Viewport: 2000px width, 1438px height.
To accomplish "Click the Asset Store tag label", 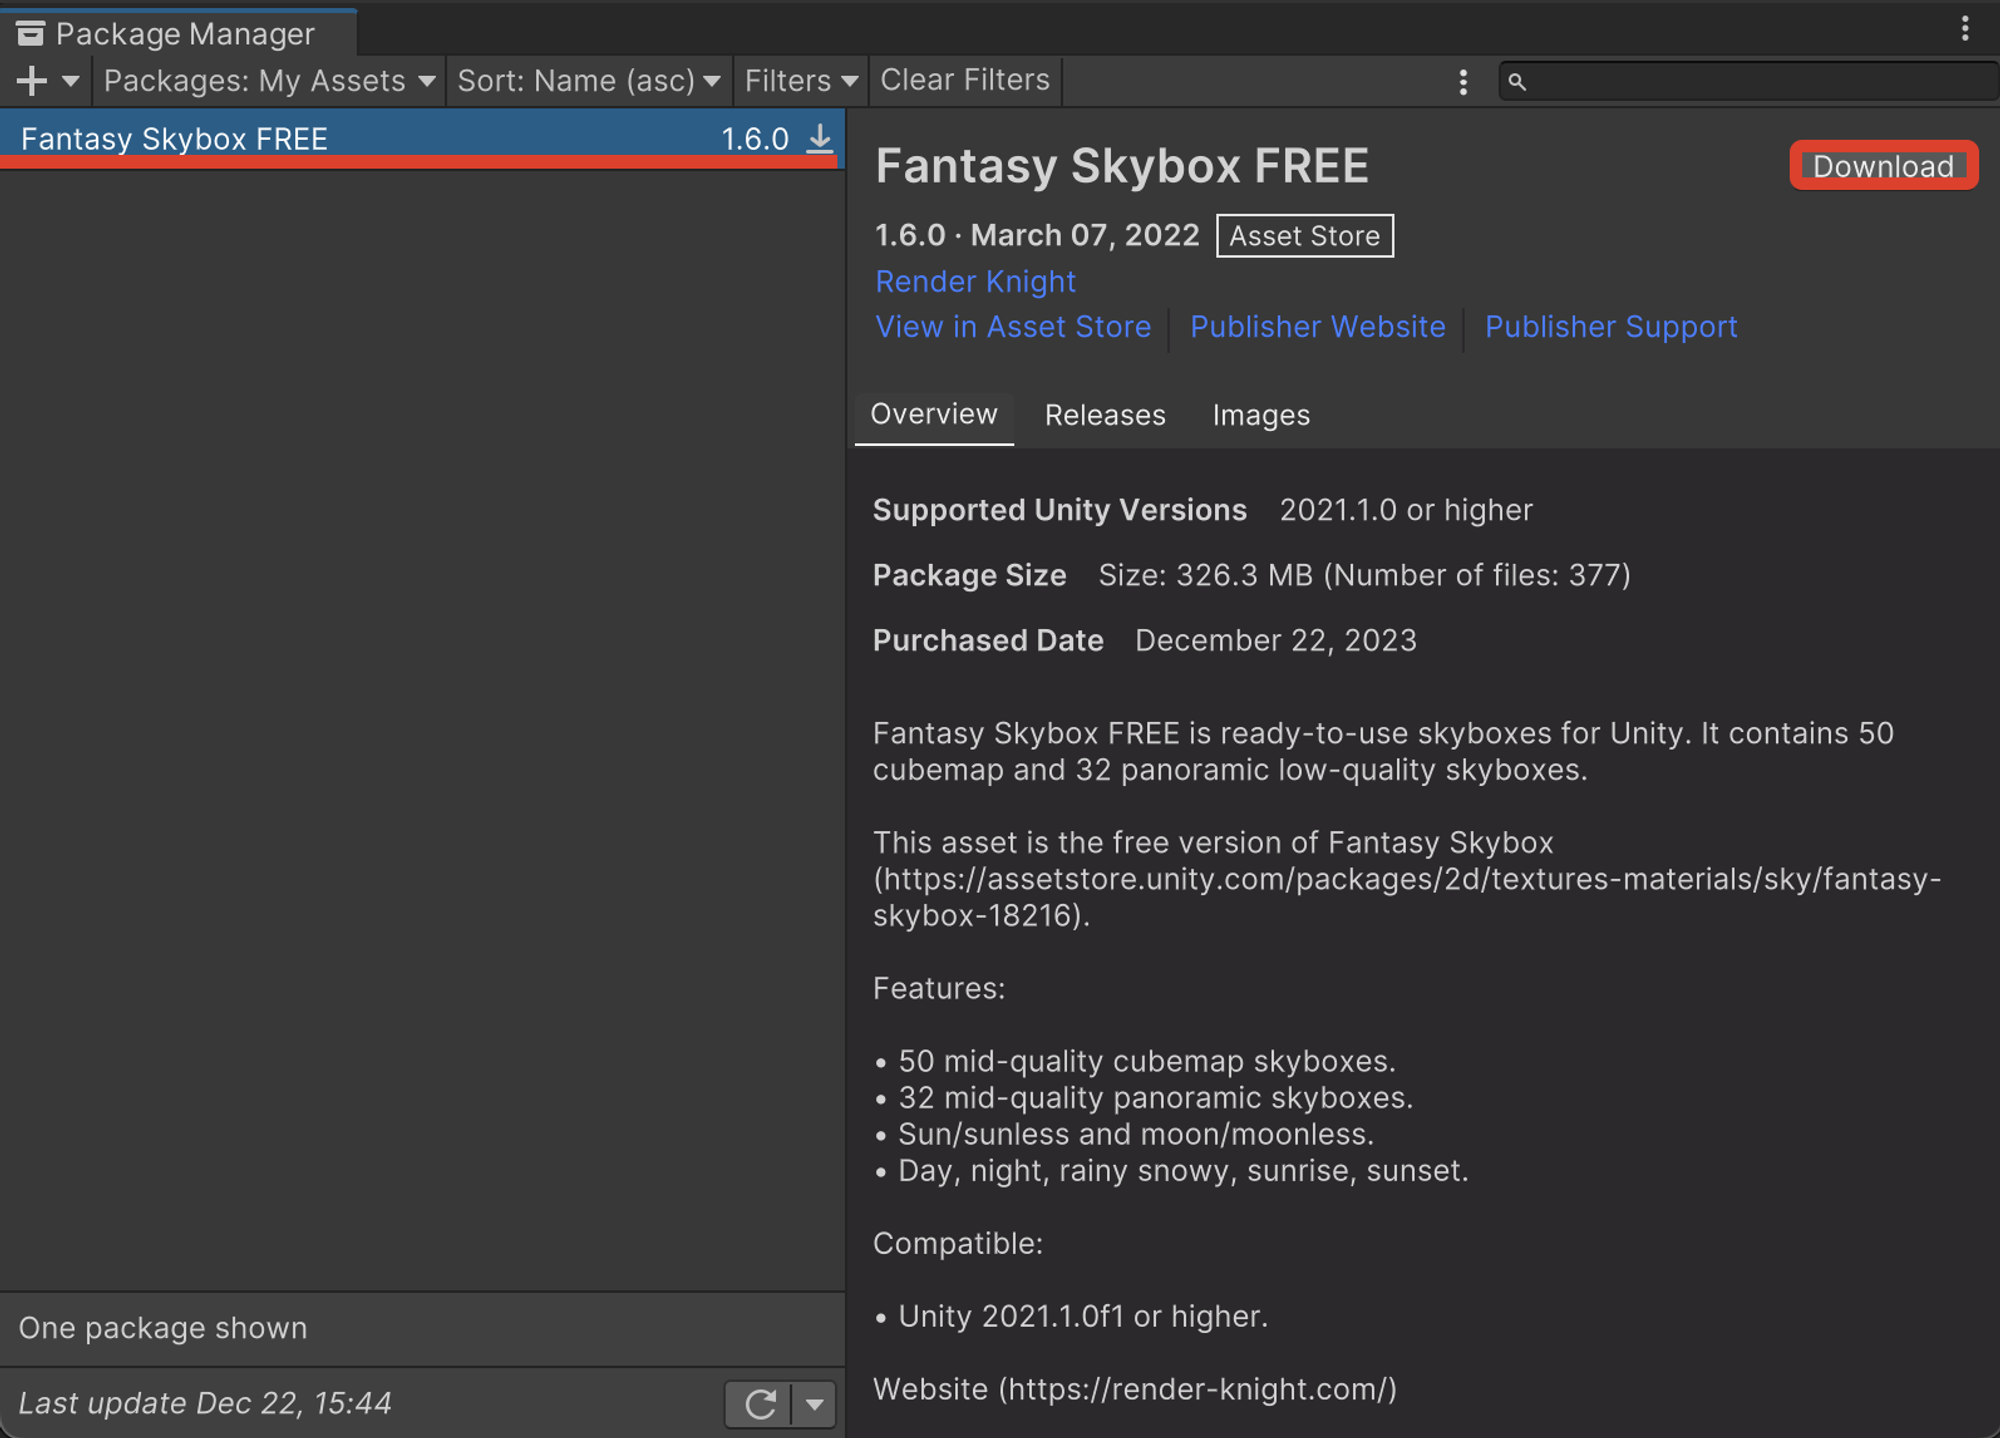I will tap(1305, 236).
